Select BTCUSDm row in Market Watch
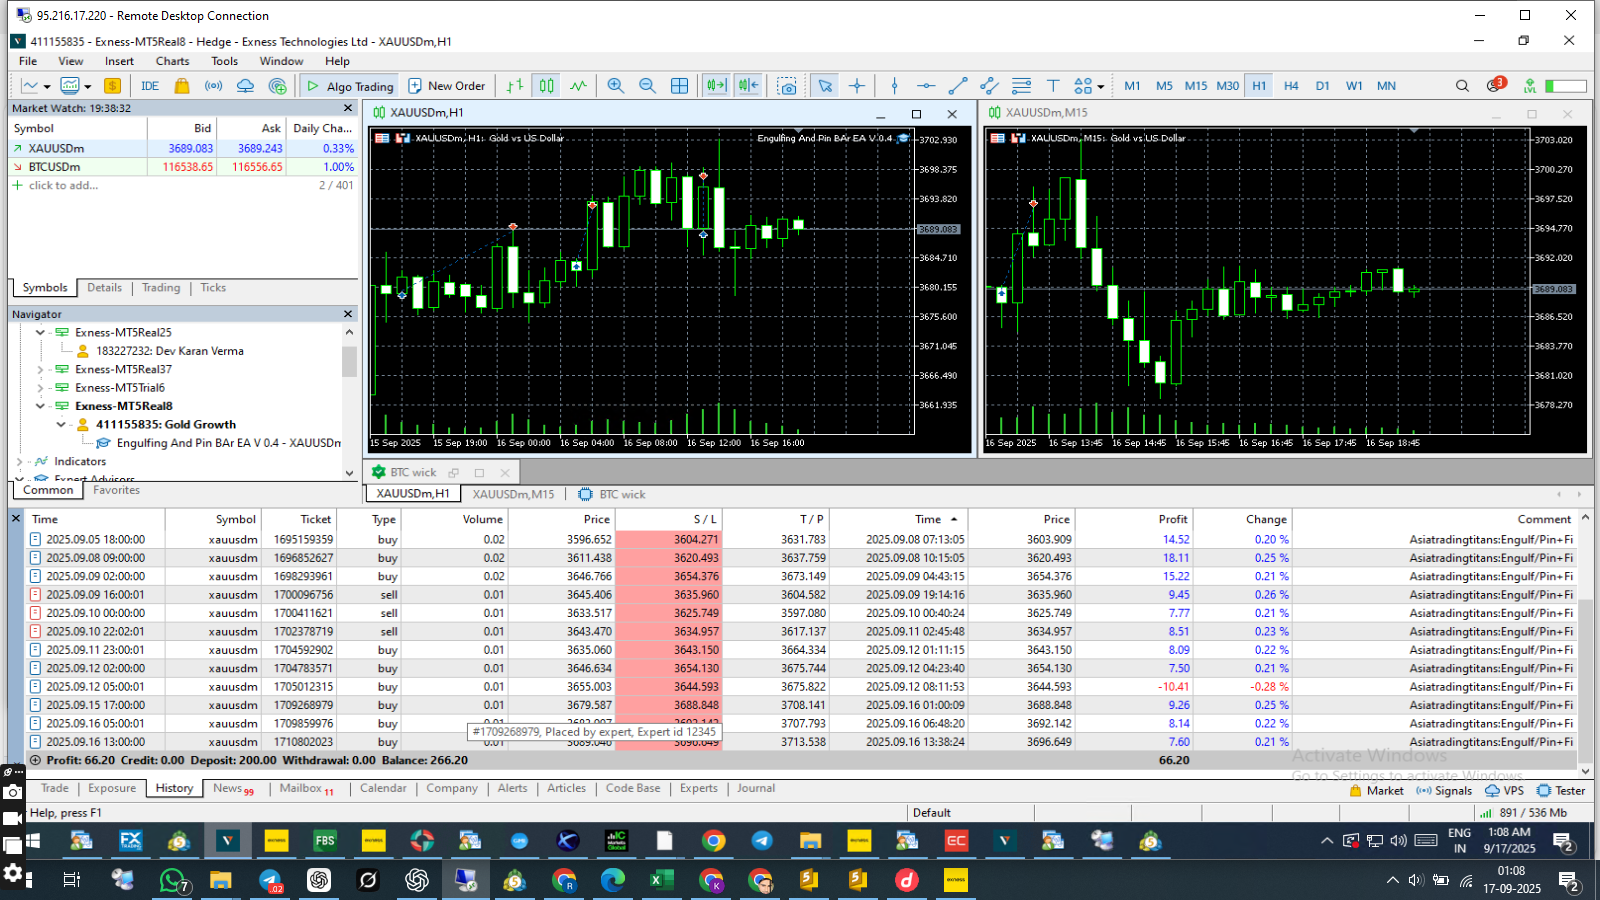The height and width of the screenshot is (900, 1600). tap(183, 167)
